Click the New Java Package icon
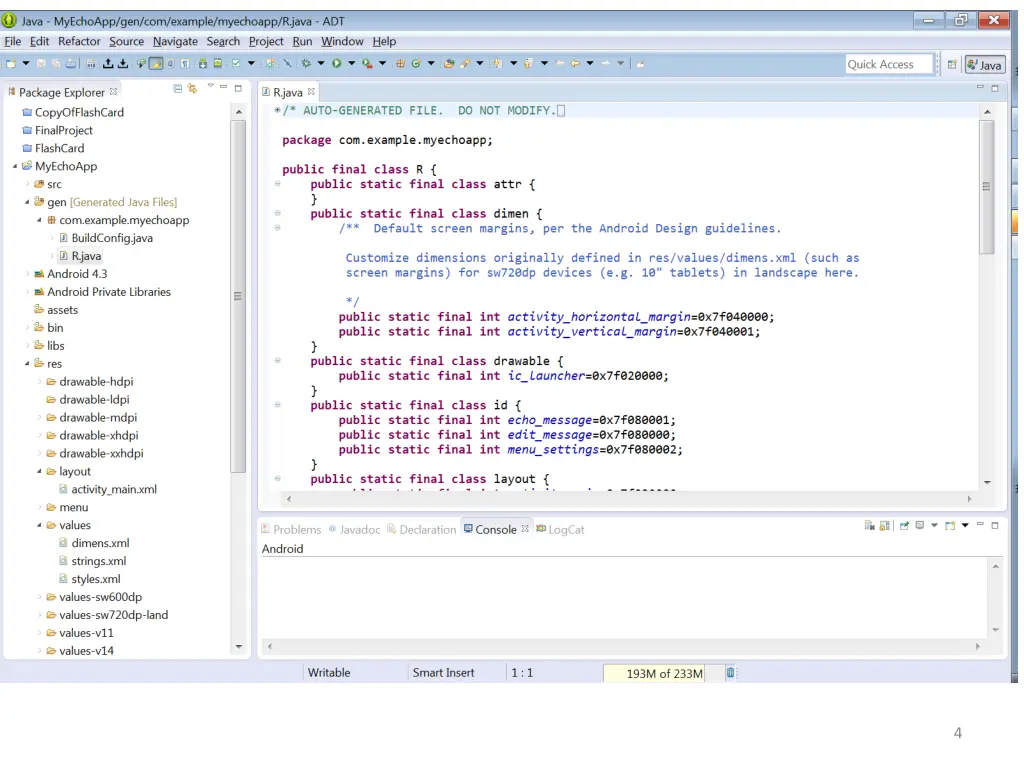 click(400, 63)
